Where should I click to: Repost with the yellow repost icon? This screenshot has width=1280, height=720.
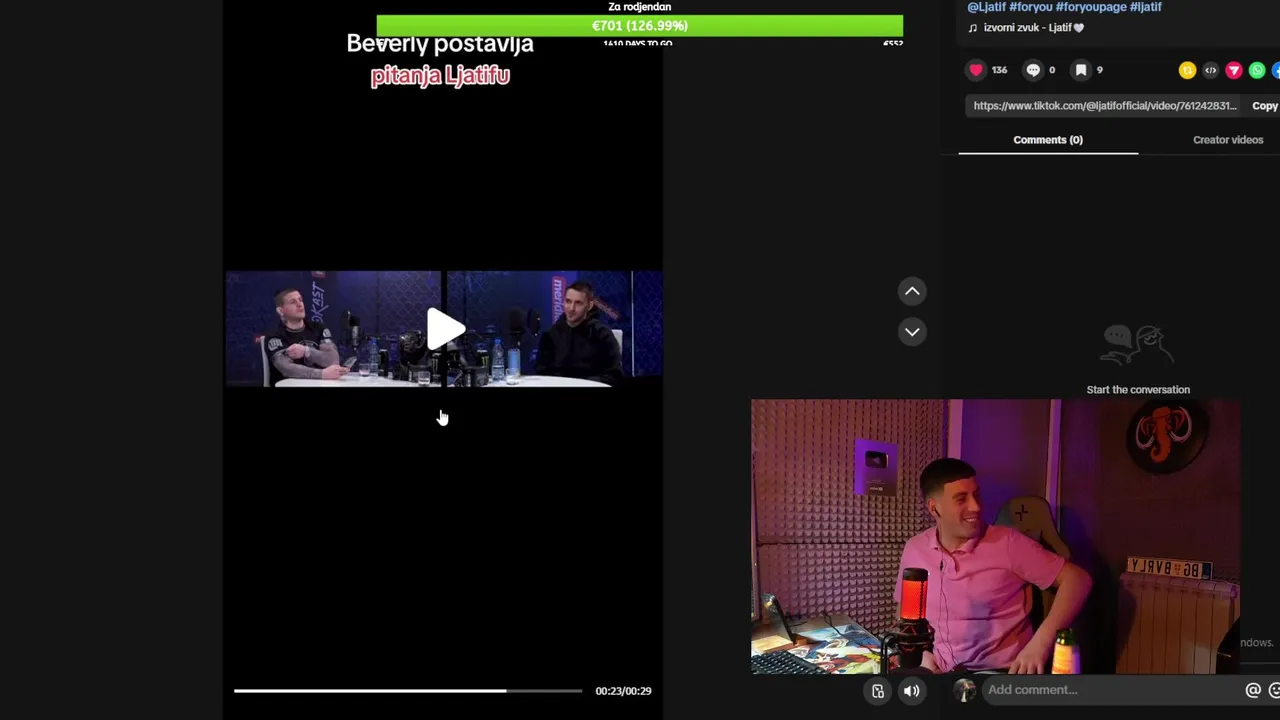pos(1187,70)
